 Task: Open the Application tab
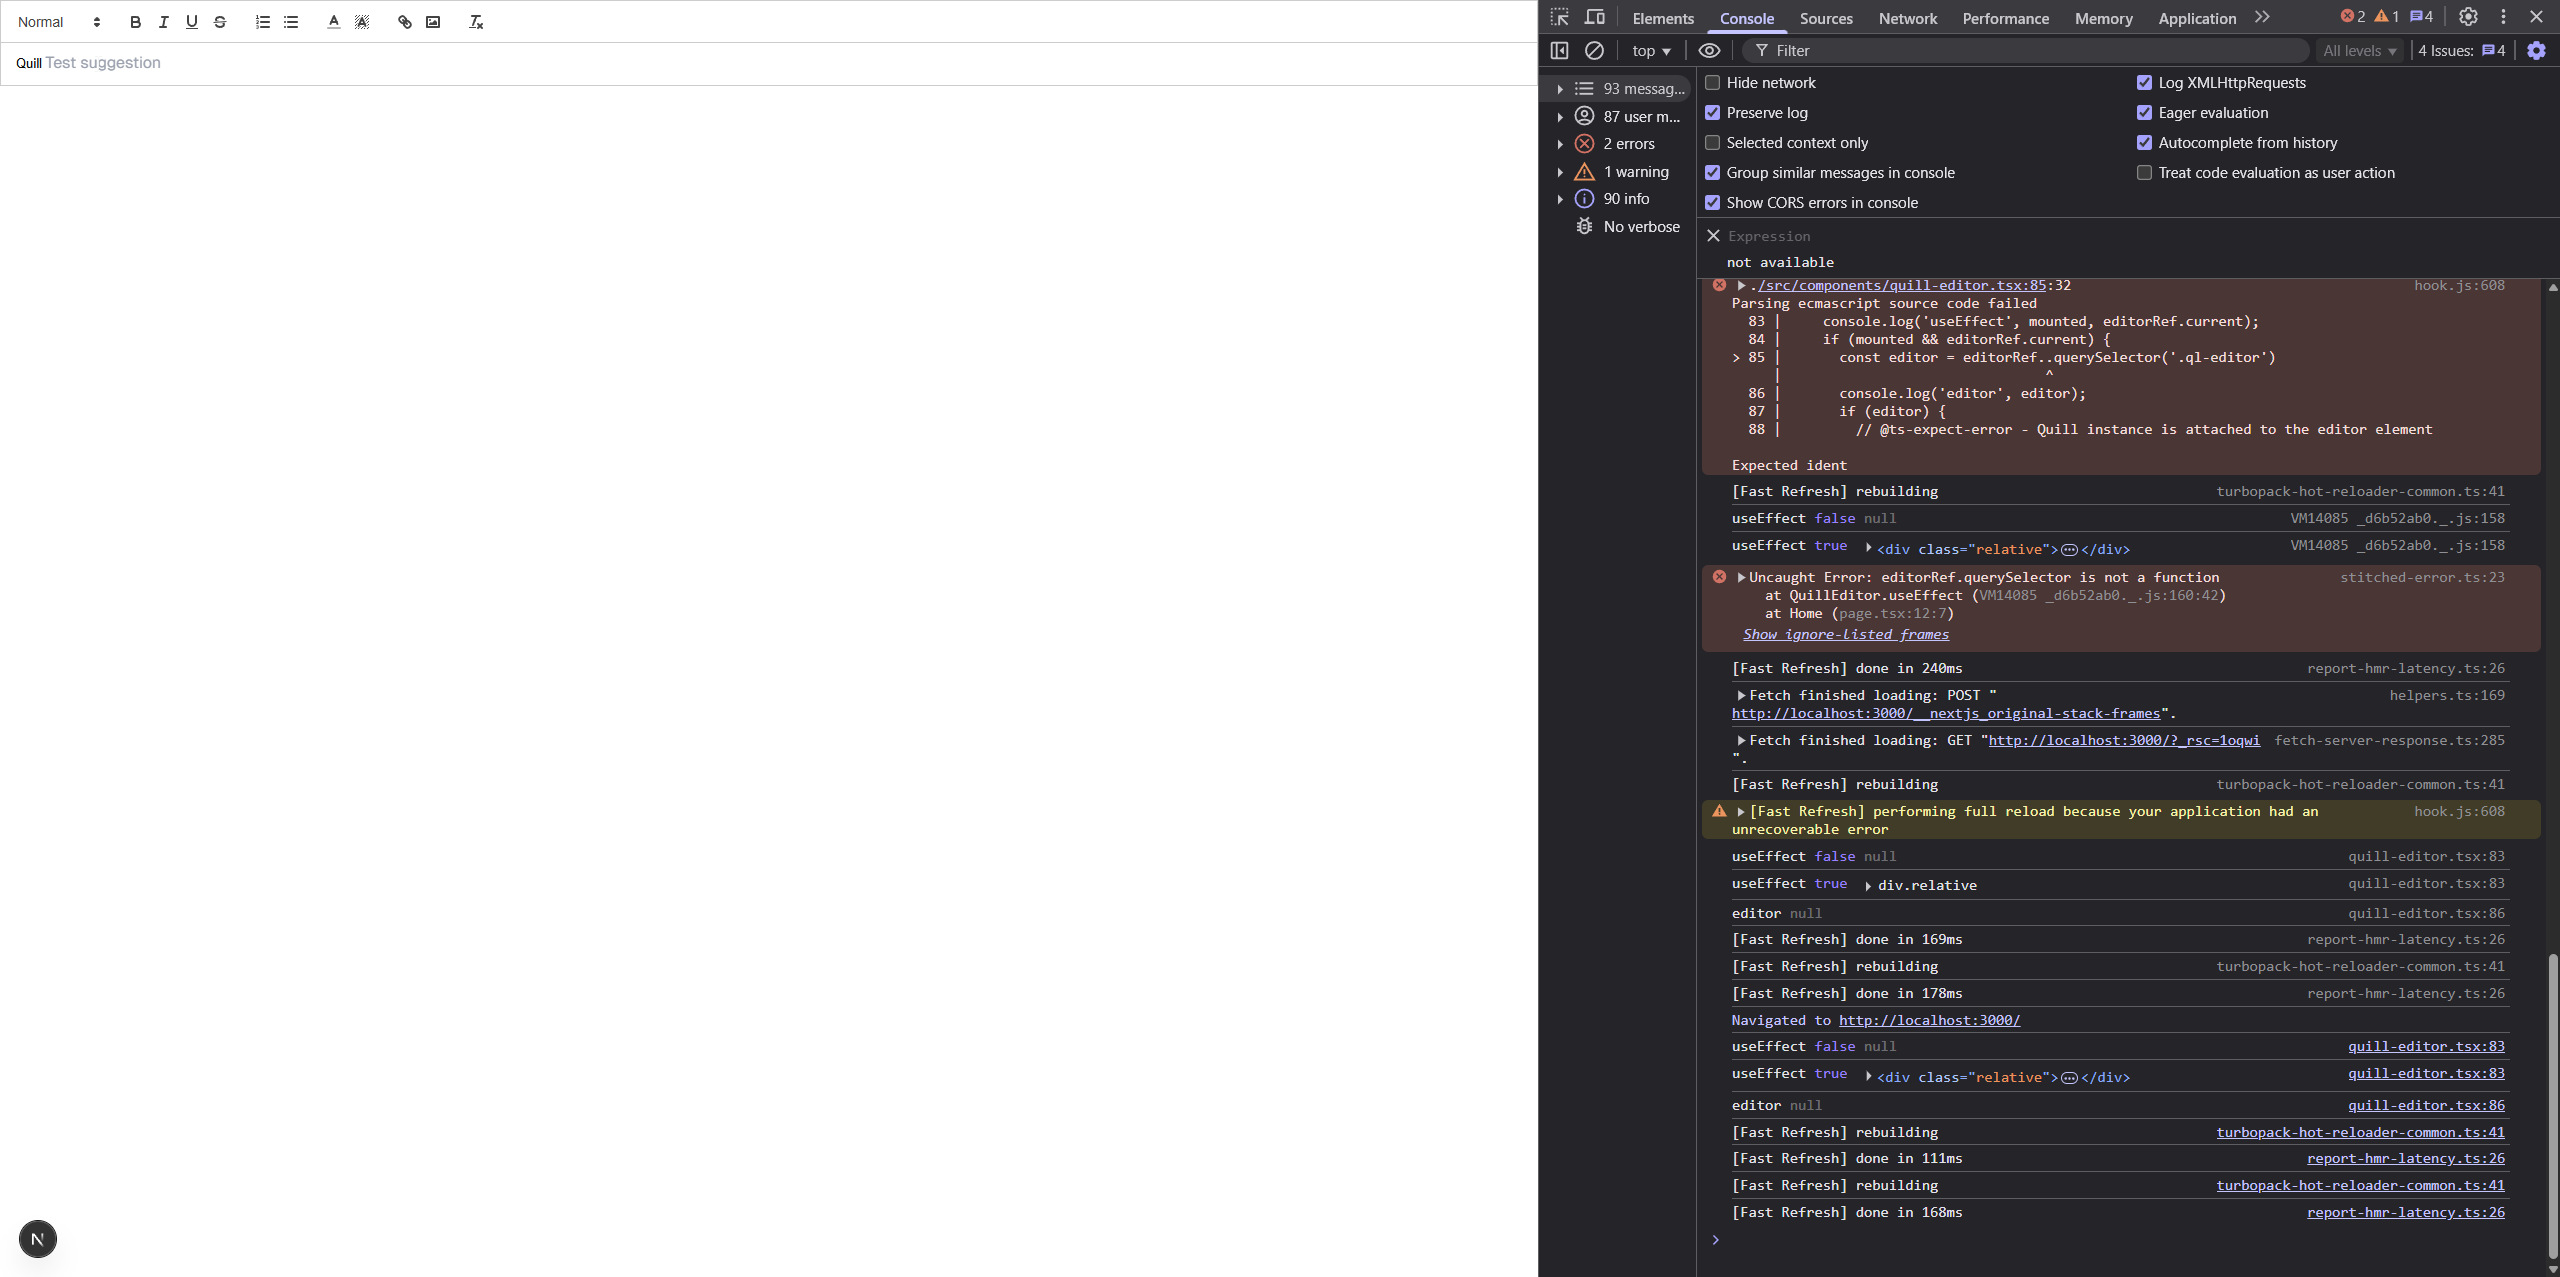2197,18
